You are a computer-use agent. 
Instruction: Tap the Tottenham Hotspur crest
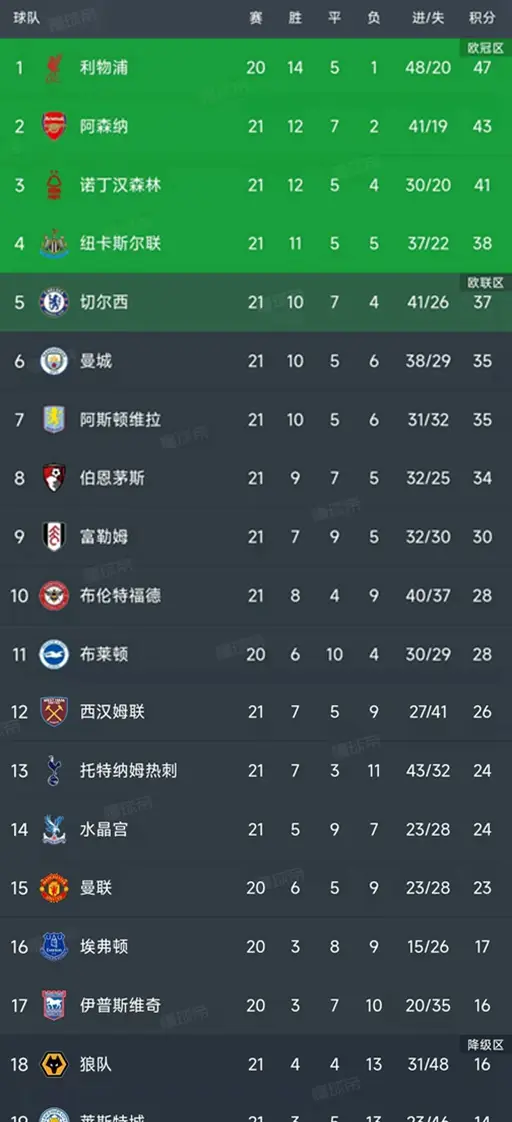coord(54,771)
